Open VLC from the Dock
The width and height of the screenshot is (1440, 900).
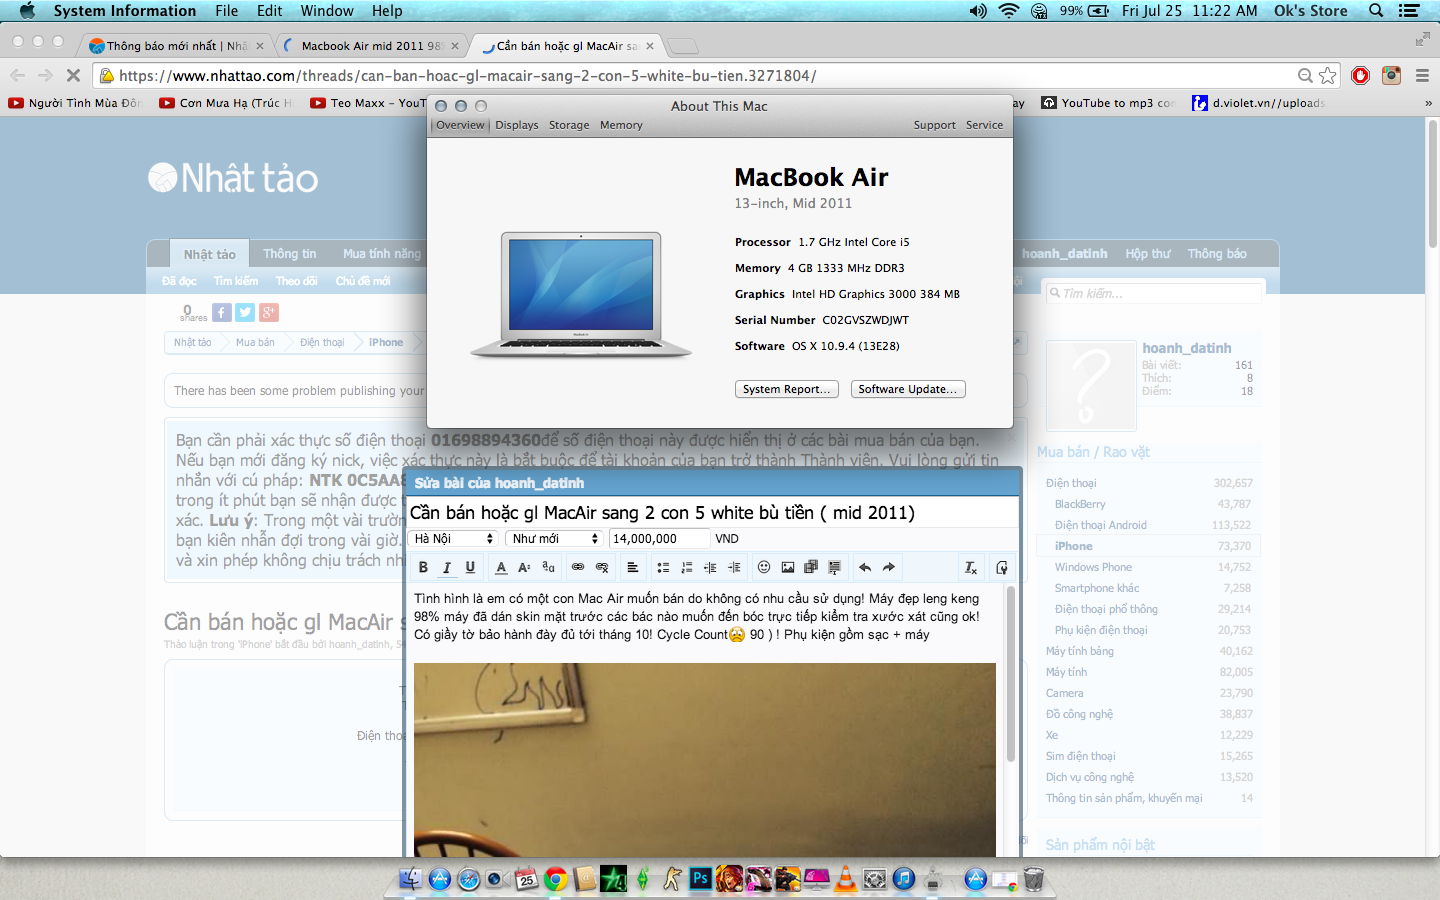tap(846, 879)
